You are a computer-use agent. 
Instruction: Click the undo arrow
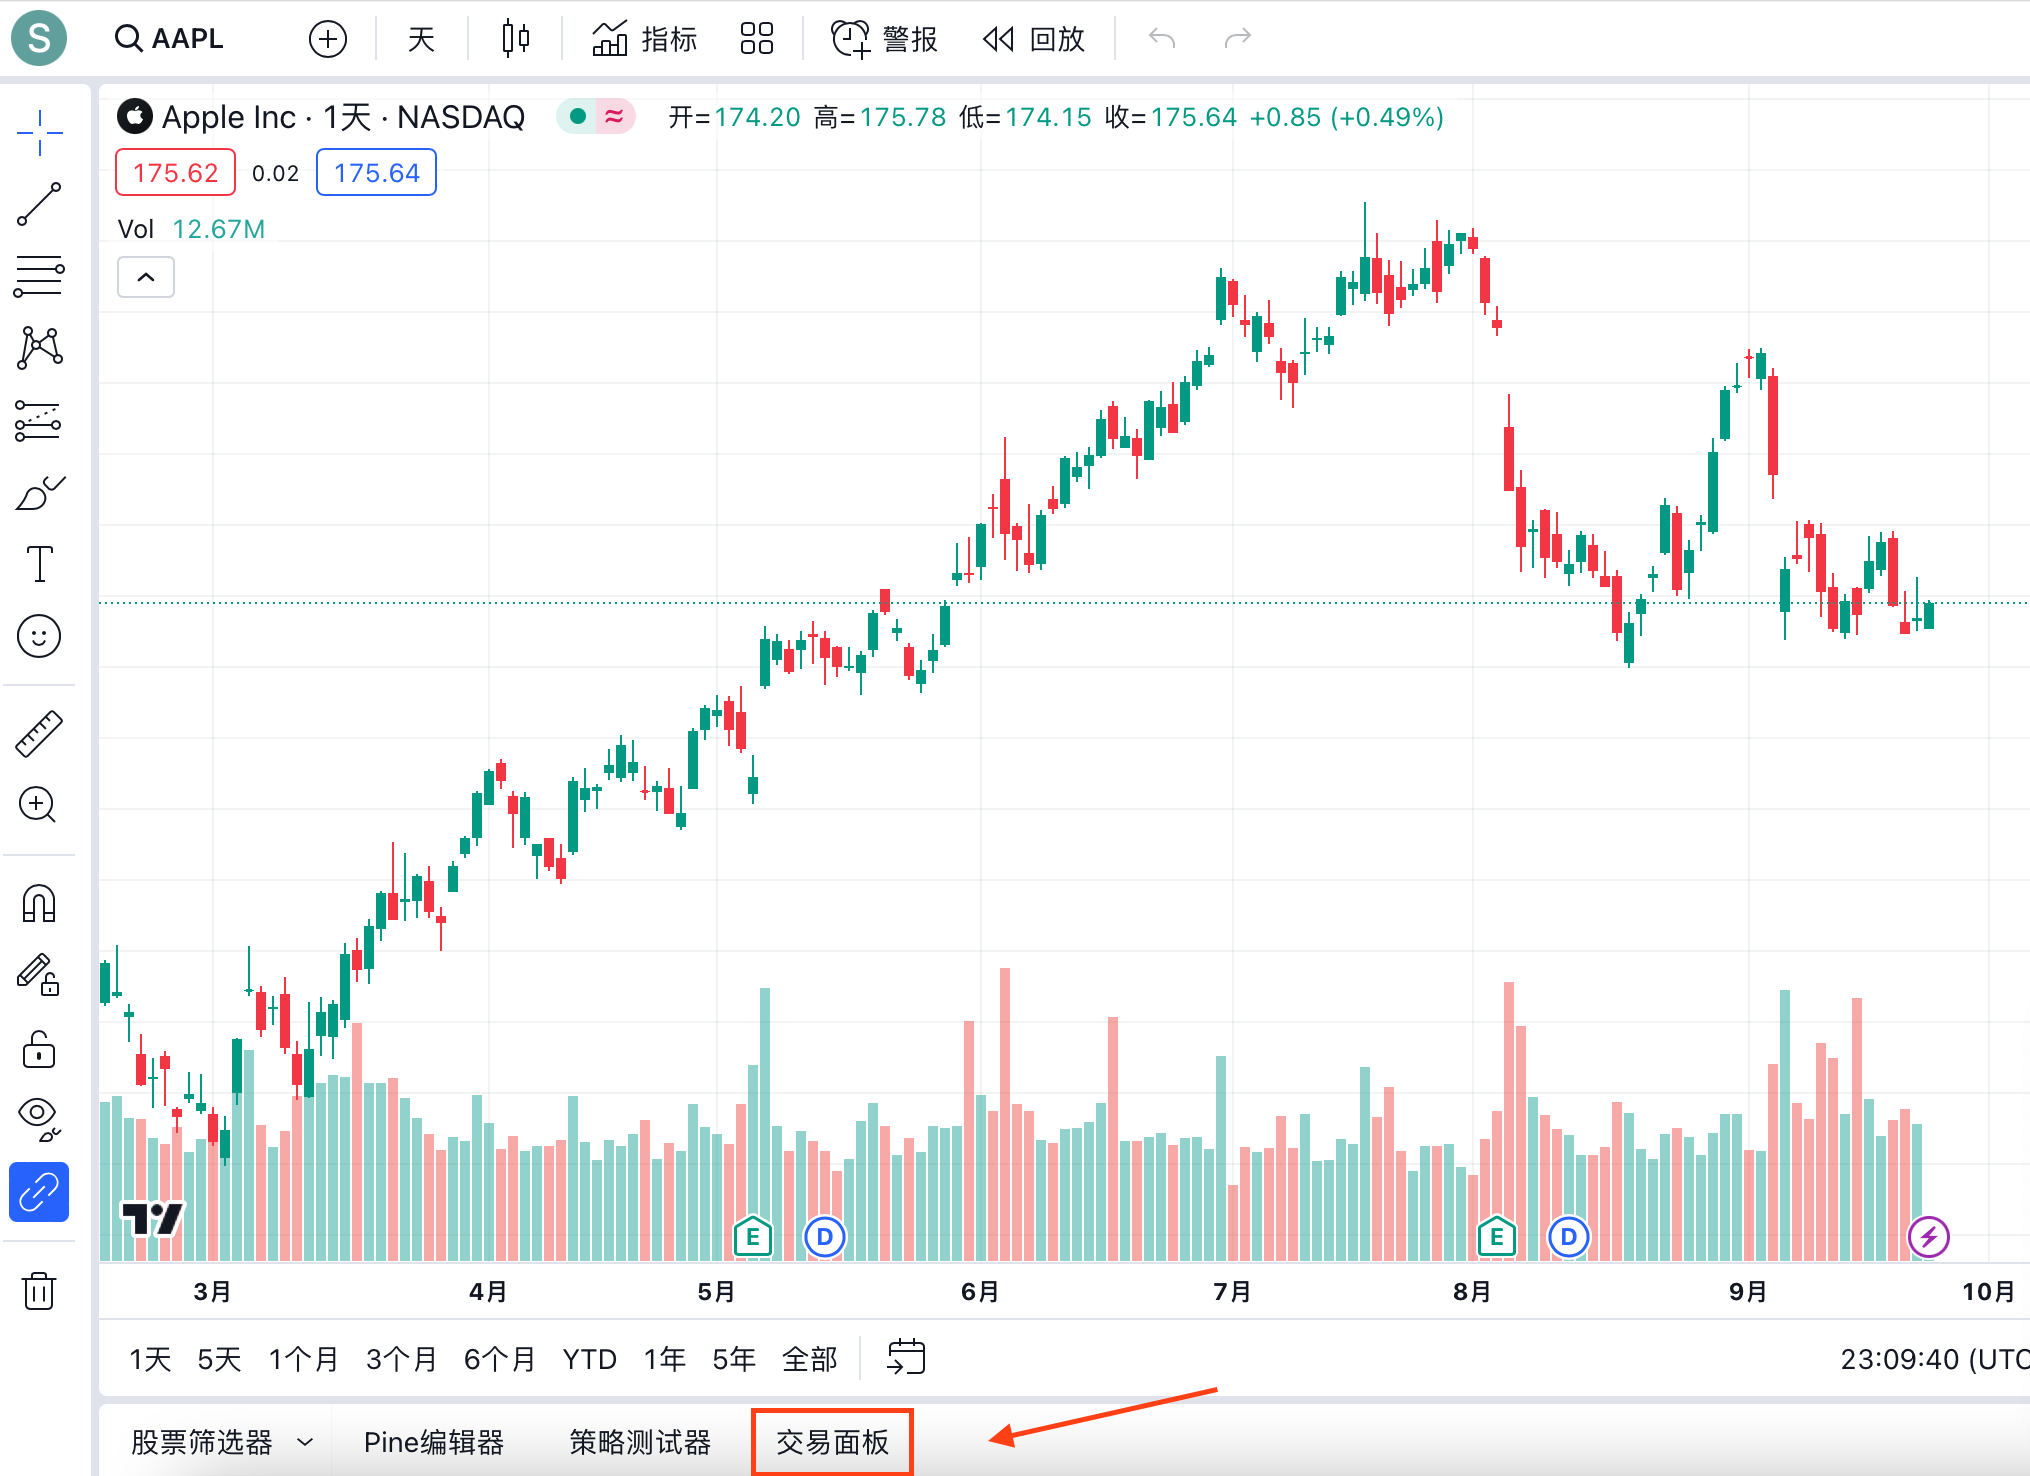point(1162,39)
